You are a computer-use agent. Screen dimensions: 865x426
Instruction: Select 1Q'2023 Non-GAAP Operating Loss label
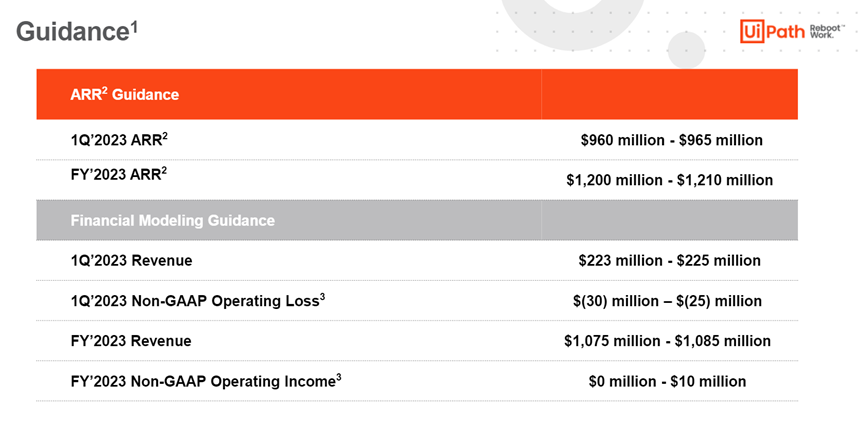pyautogui.click(x=197, y=300)
